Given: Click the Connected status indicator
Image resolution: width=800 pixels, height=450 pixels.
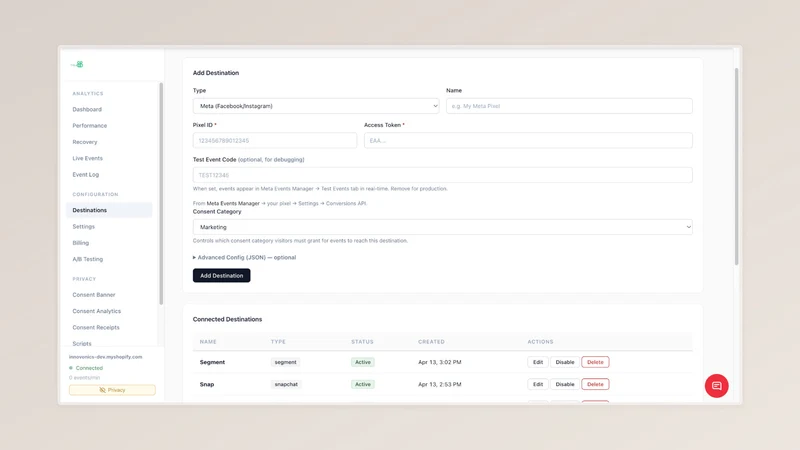Looking at the screenshot, I should click(86, 368).
